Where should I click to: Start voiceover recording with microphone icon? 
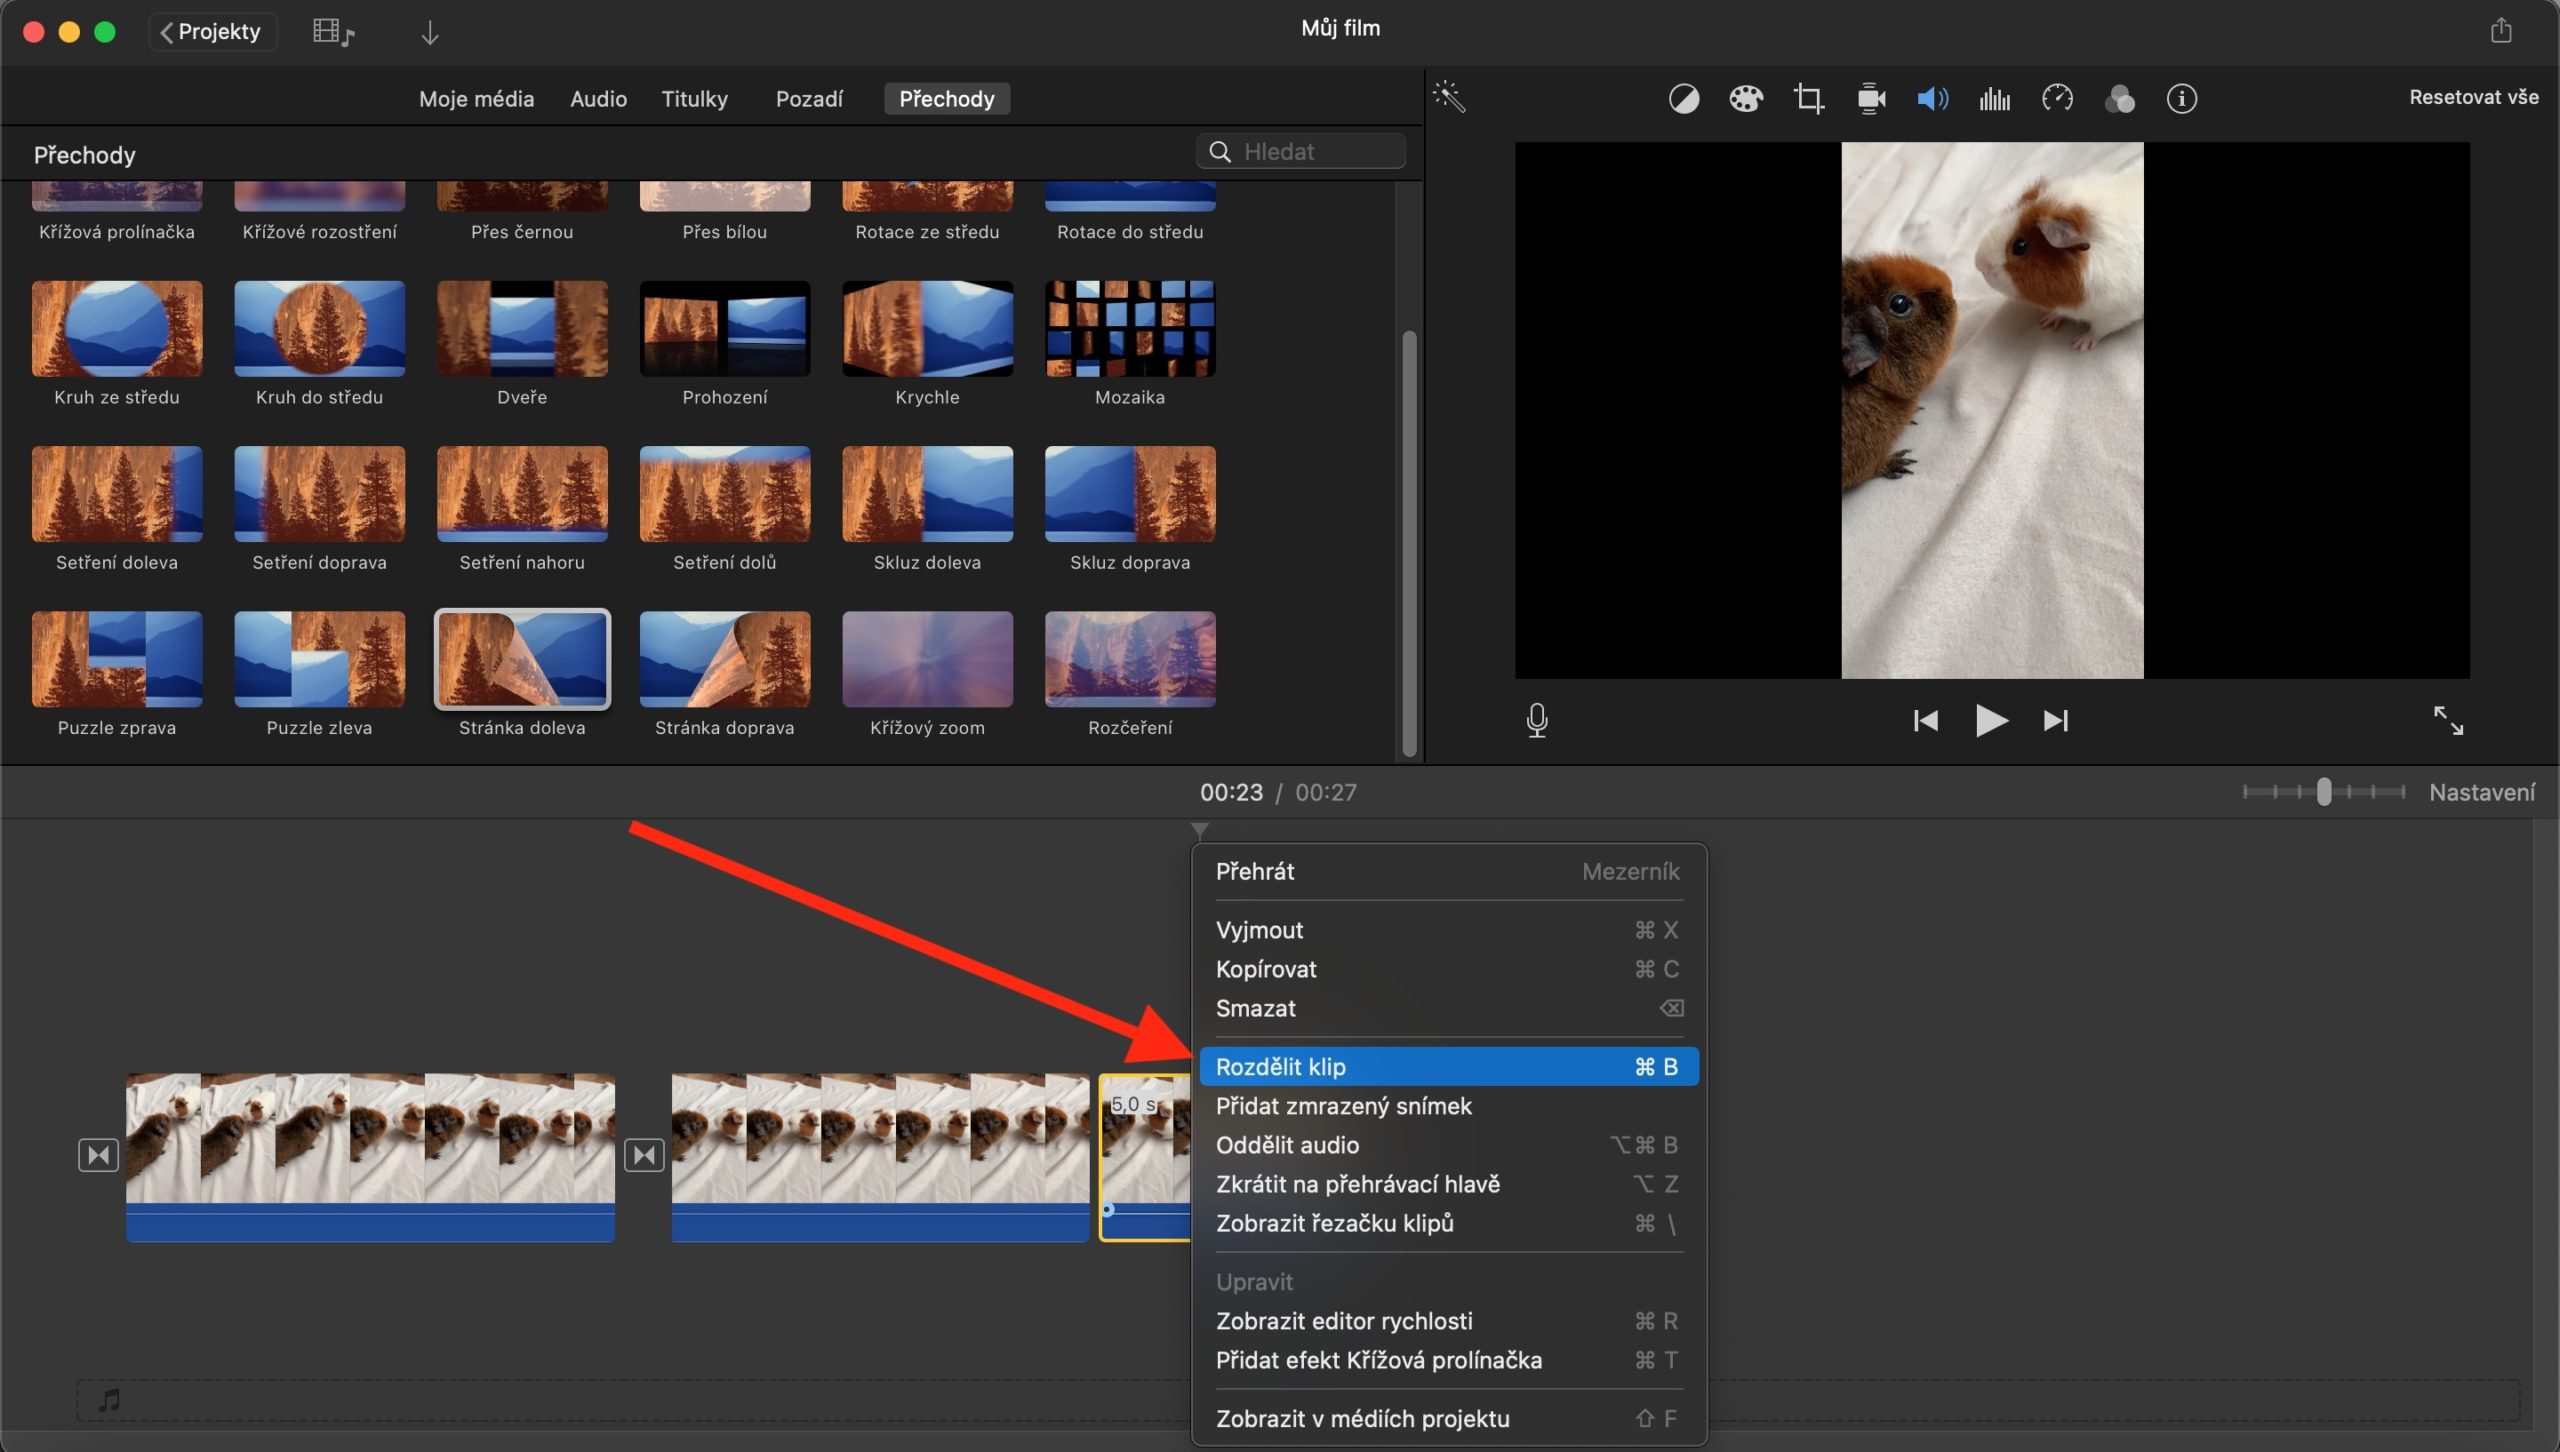[x=1537, y=720]
